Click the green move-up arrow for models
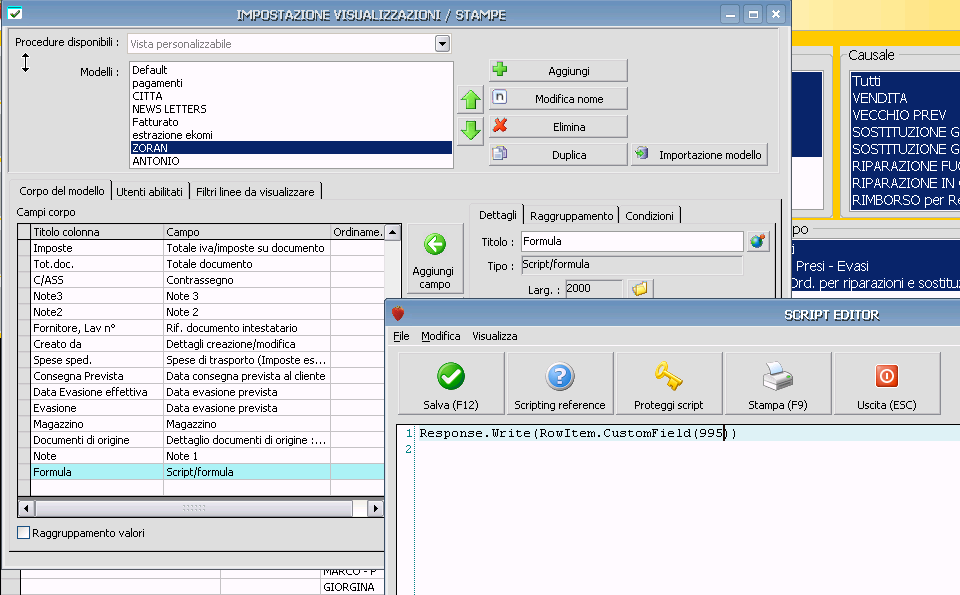 (470, 100)
